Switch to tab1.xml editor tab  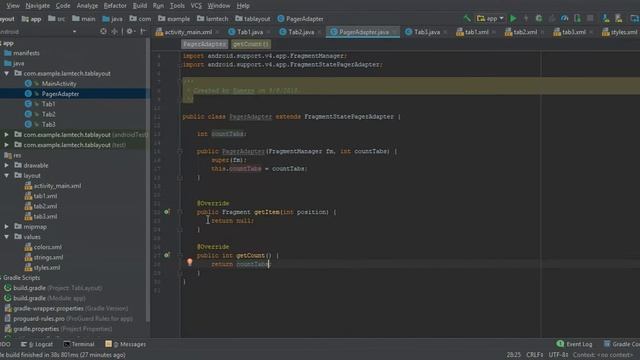tap(475, 32)
